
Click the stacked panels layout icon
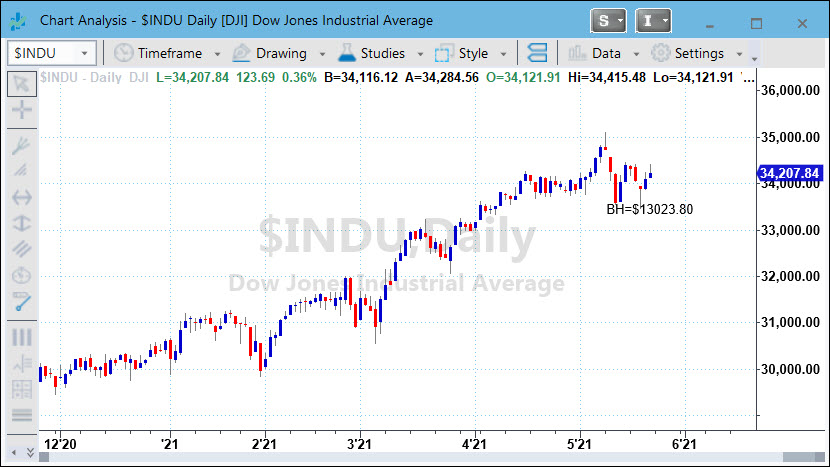pyautogui.click(x=537, y=53)
